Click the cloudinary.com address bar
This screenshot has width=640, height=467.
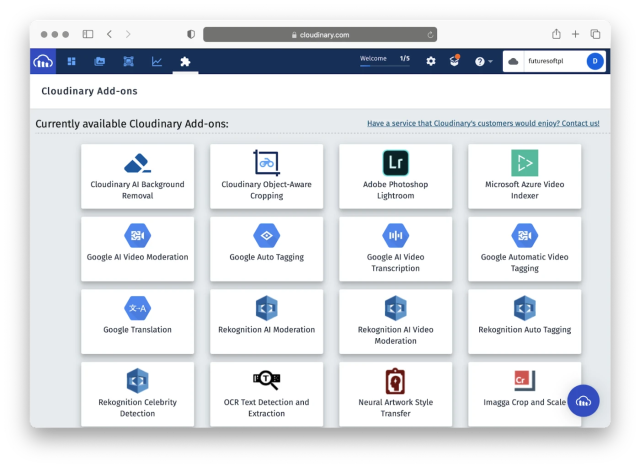click(320, 35)
